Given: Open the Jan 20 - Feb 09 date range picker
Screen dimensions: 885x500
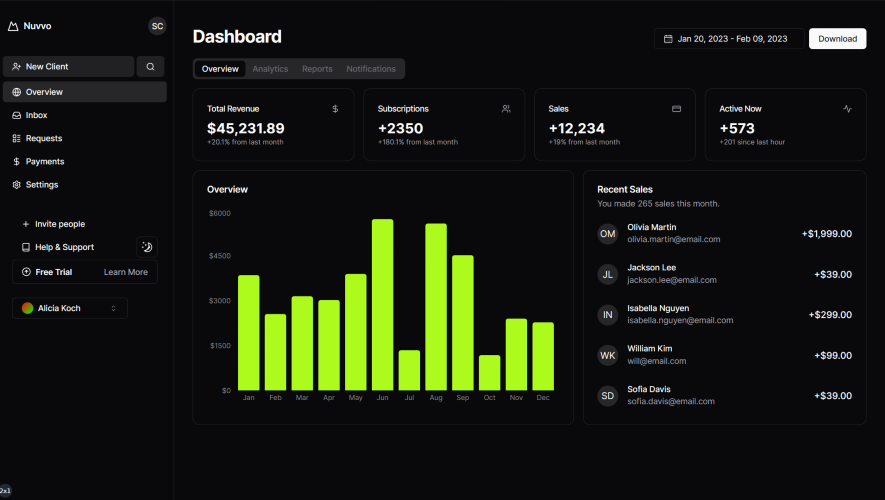Looking at the screenshot, I should (729, 39).
